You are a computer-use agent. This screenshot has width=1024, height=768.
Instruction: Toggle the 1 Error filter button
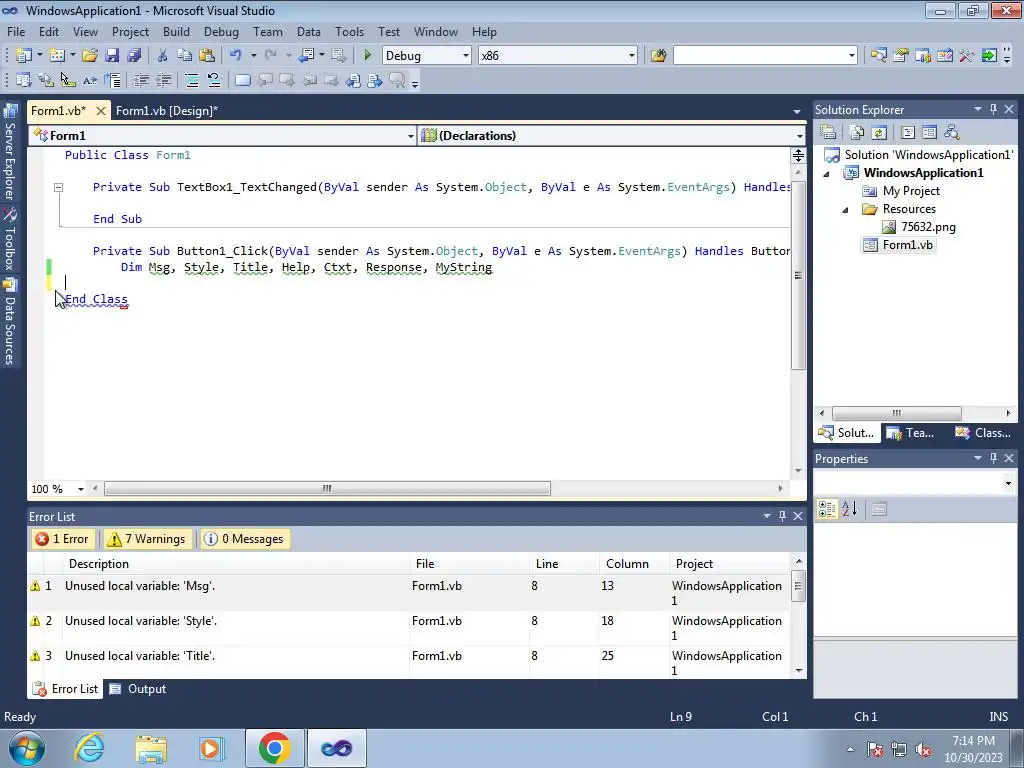pos(63,539)
